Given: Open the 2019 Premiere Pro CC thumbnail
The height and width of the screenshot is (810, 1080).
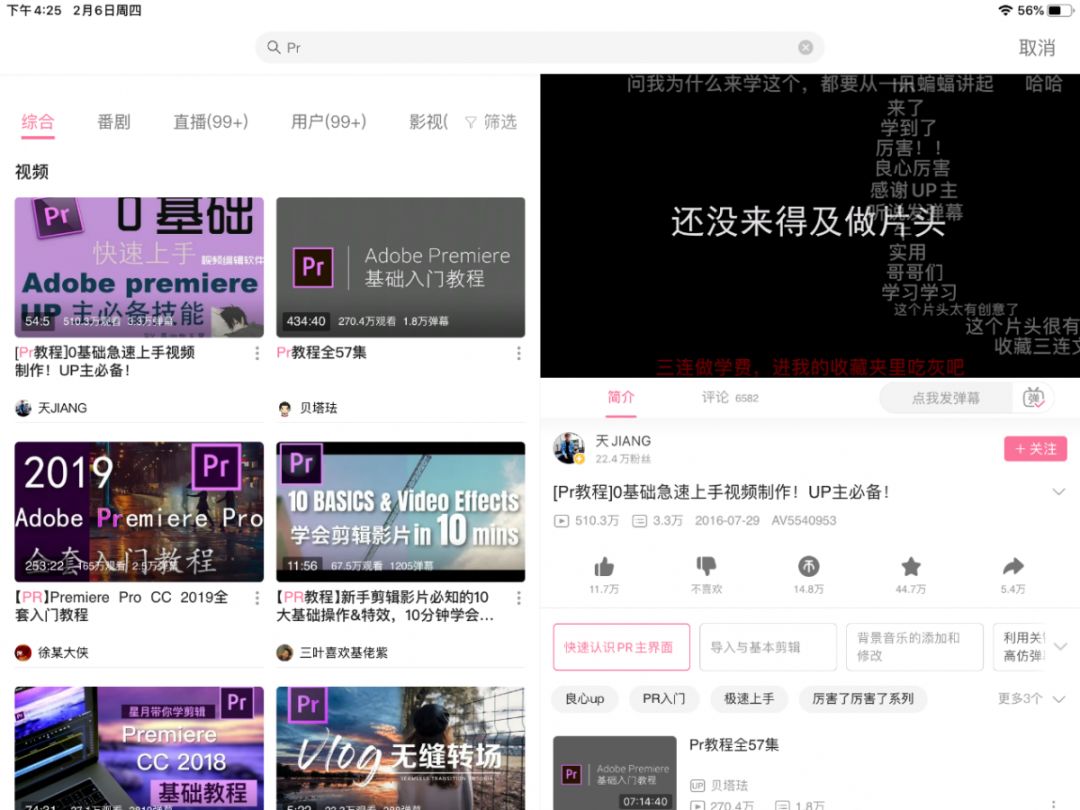Looking at the screenshot, I should point(139,512).
